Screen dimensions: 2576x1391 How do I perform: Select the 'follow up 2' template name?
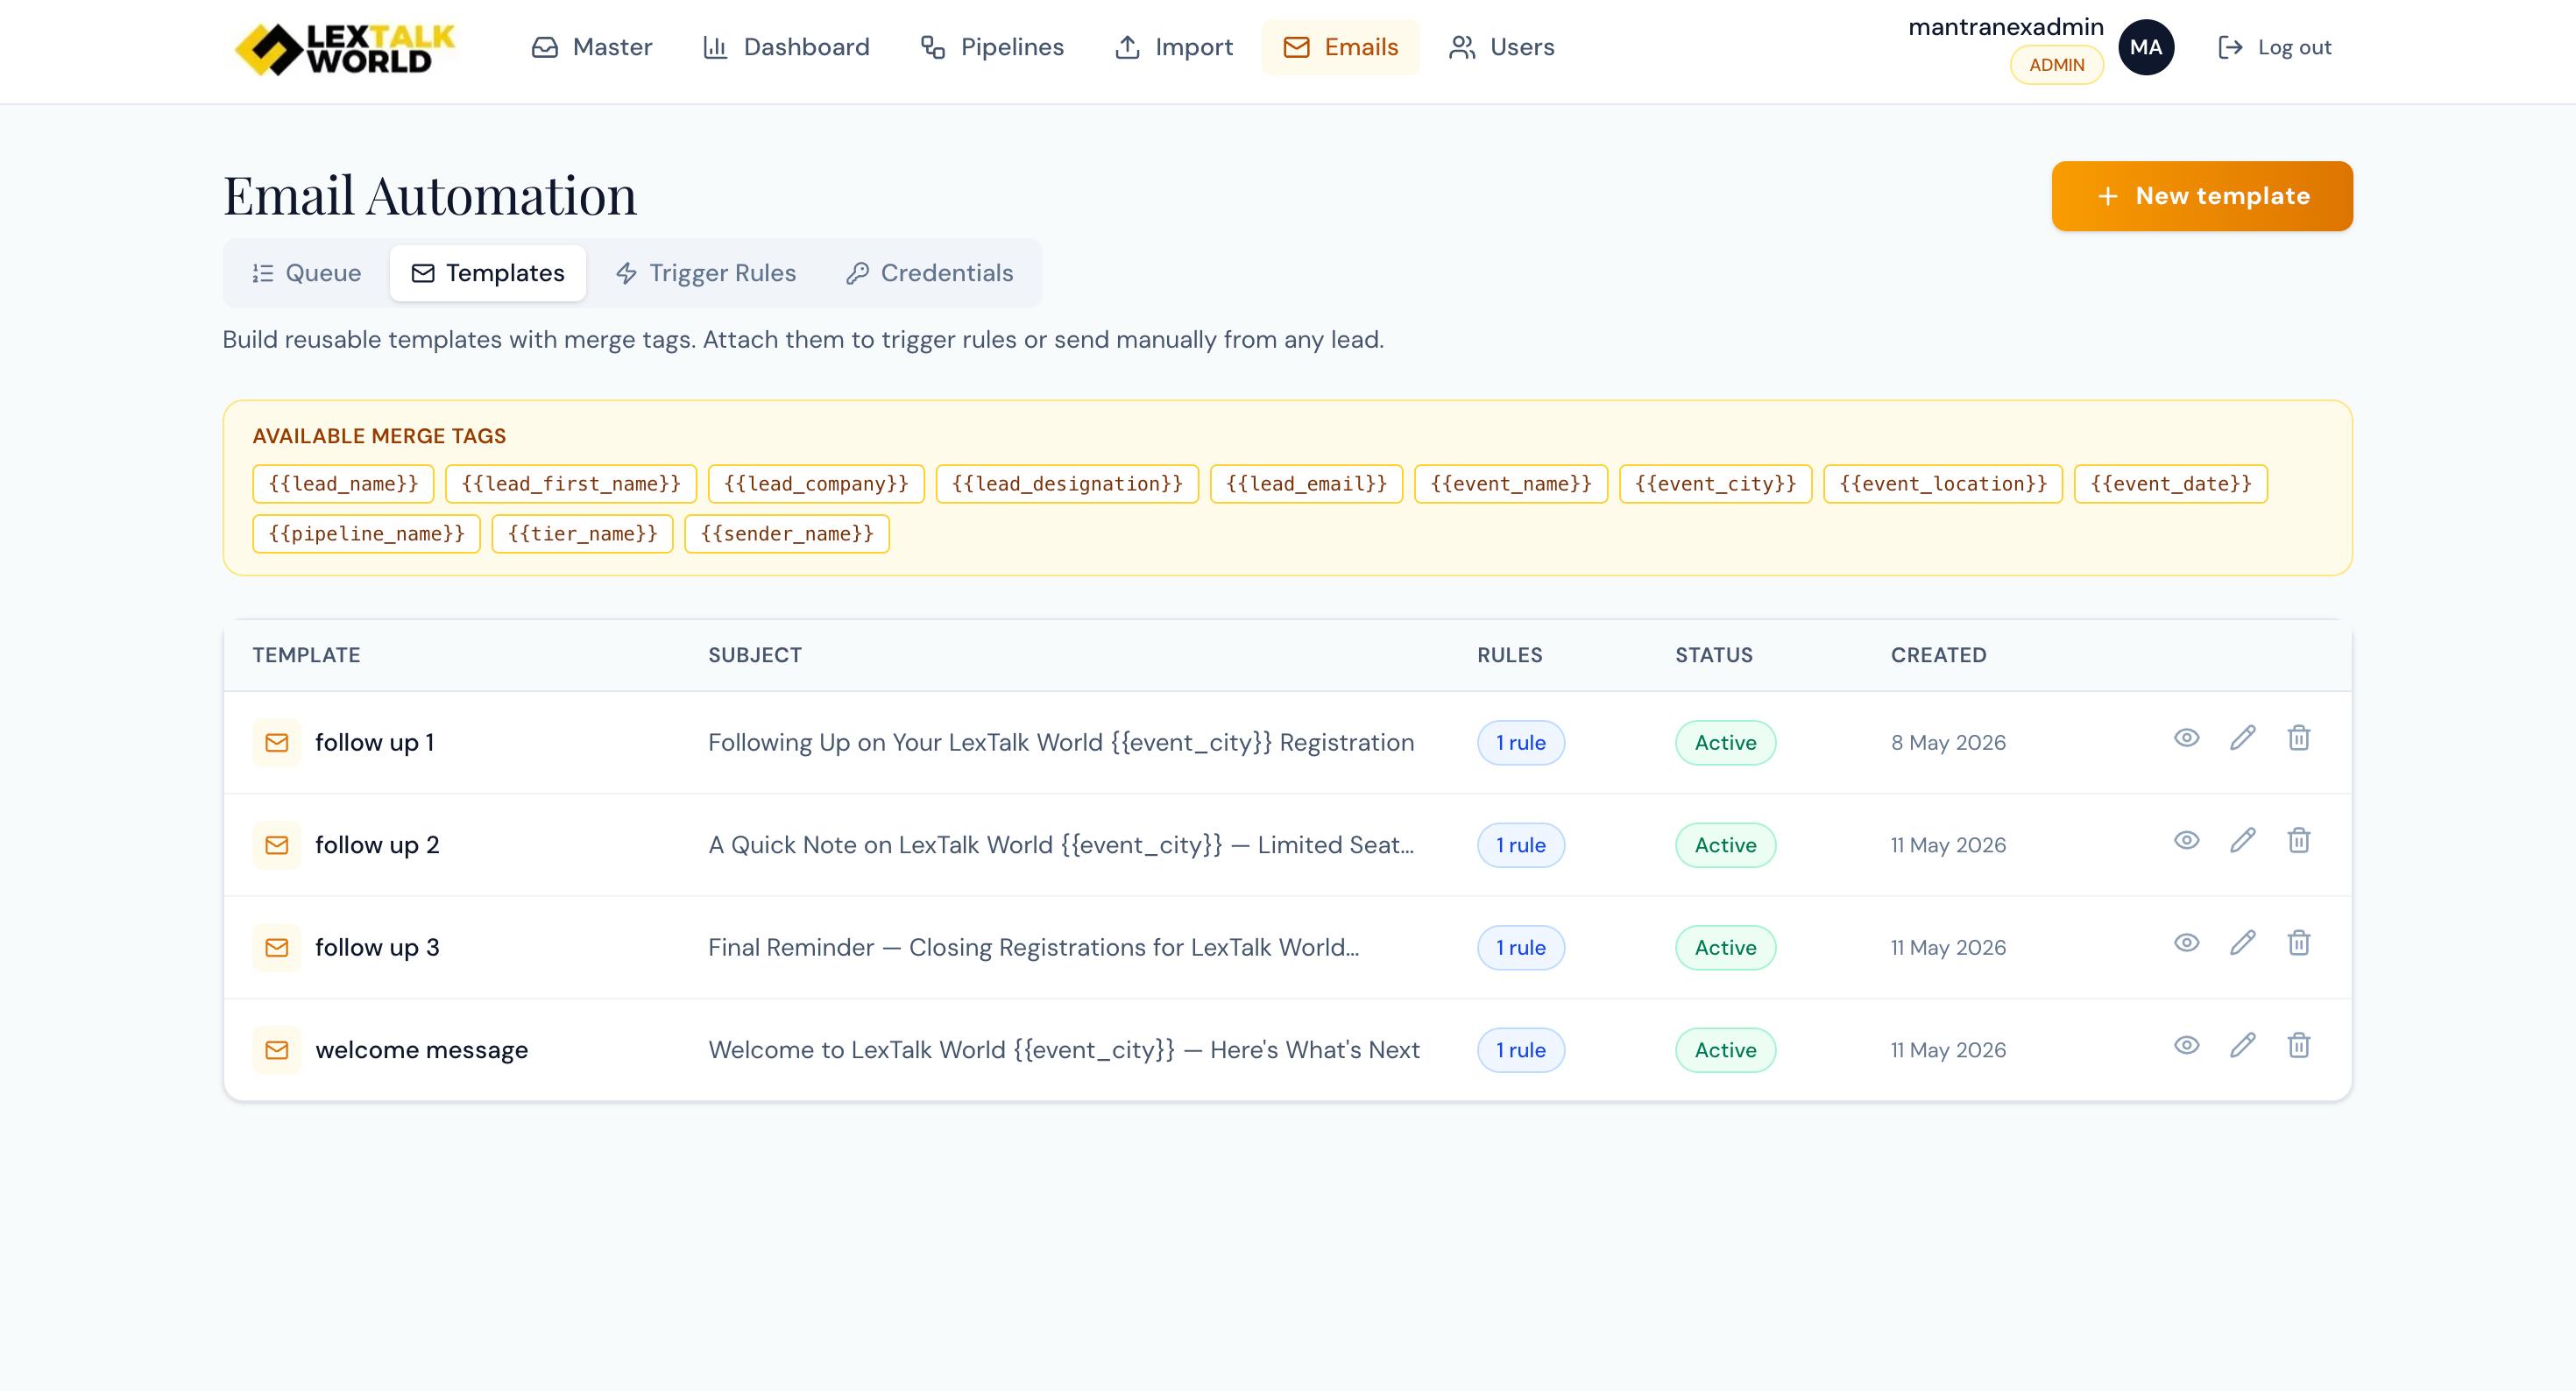377,845
